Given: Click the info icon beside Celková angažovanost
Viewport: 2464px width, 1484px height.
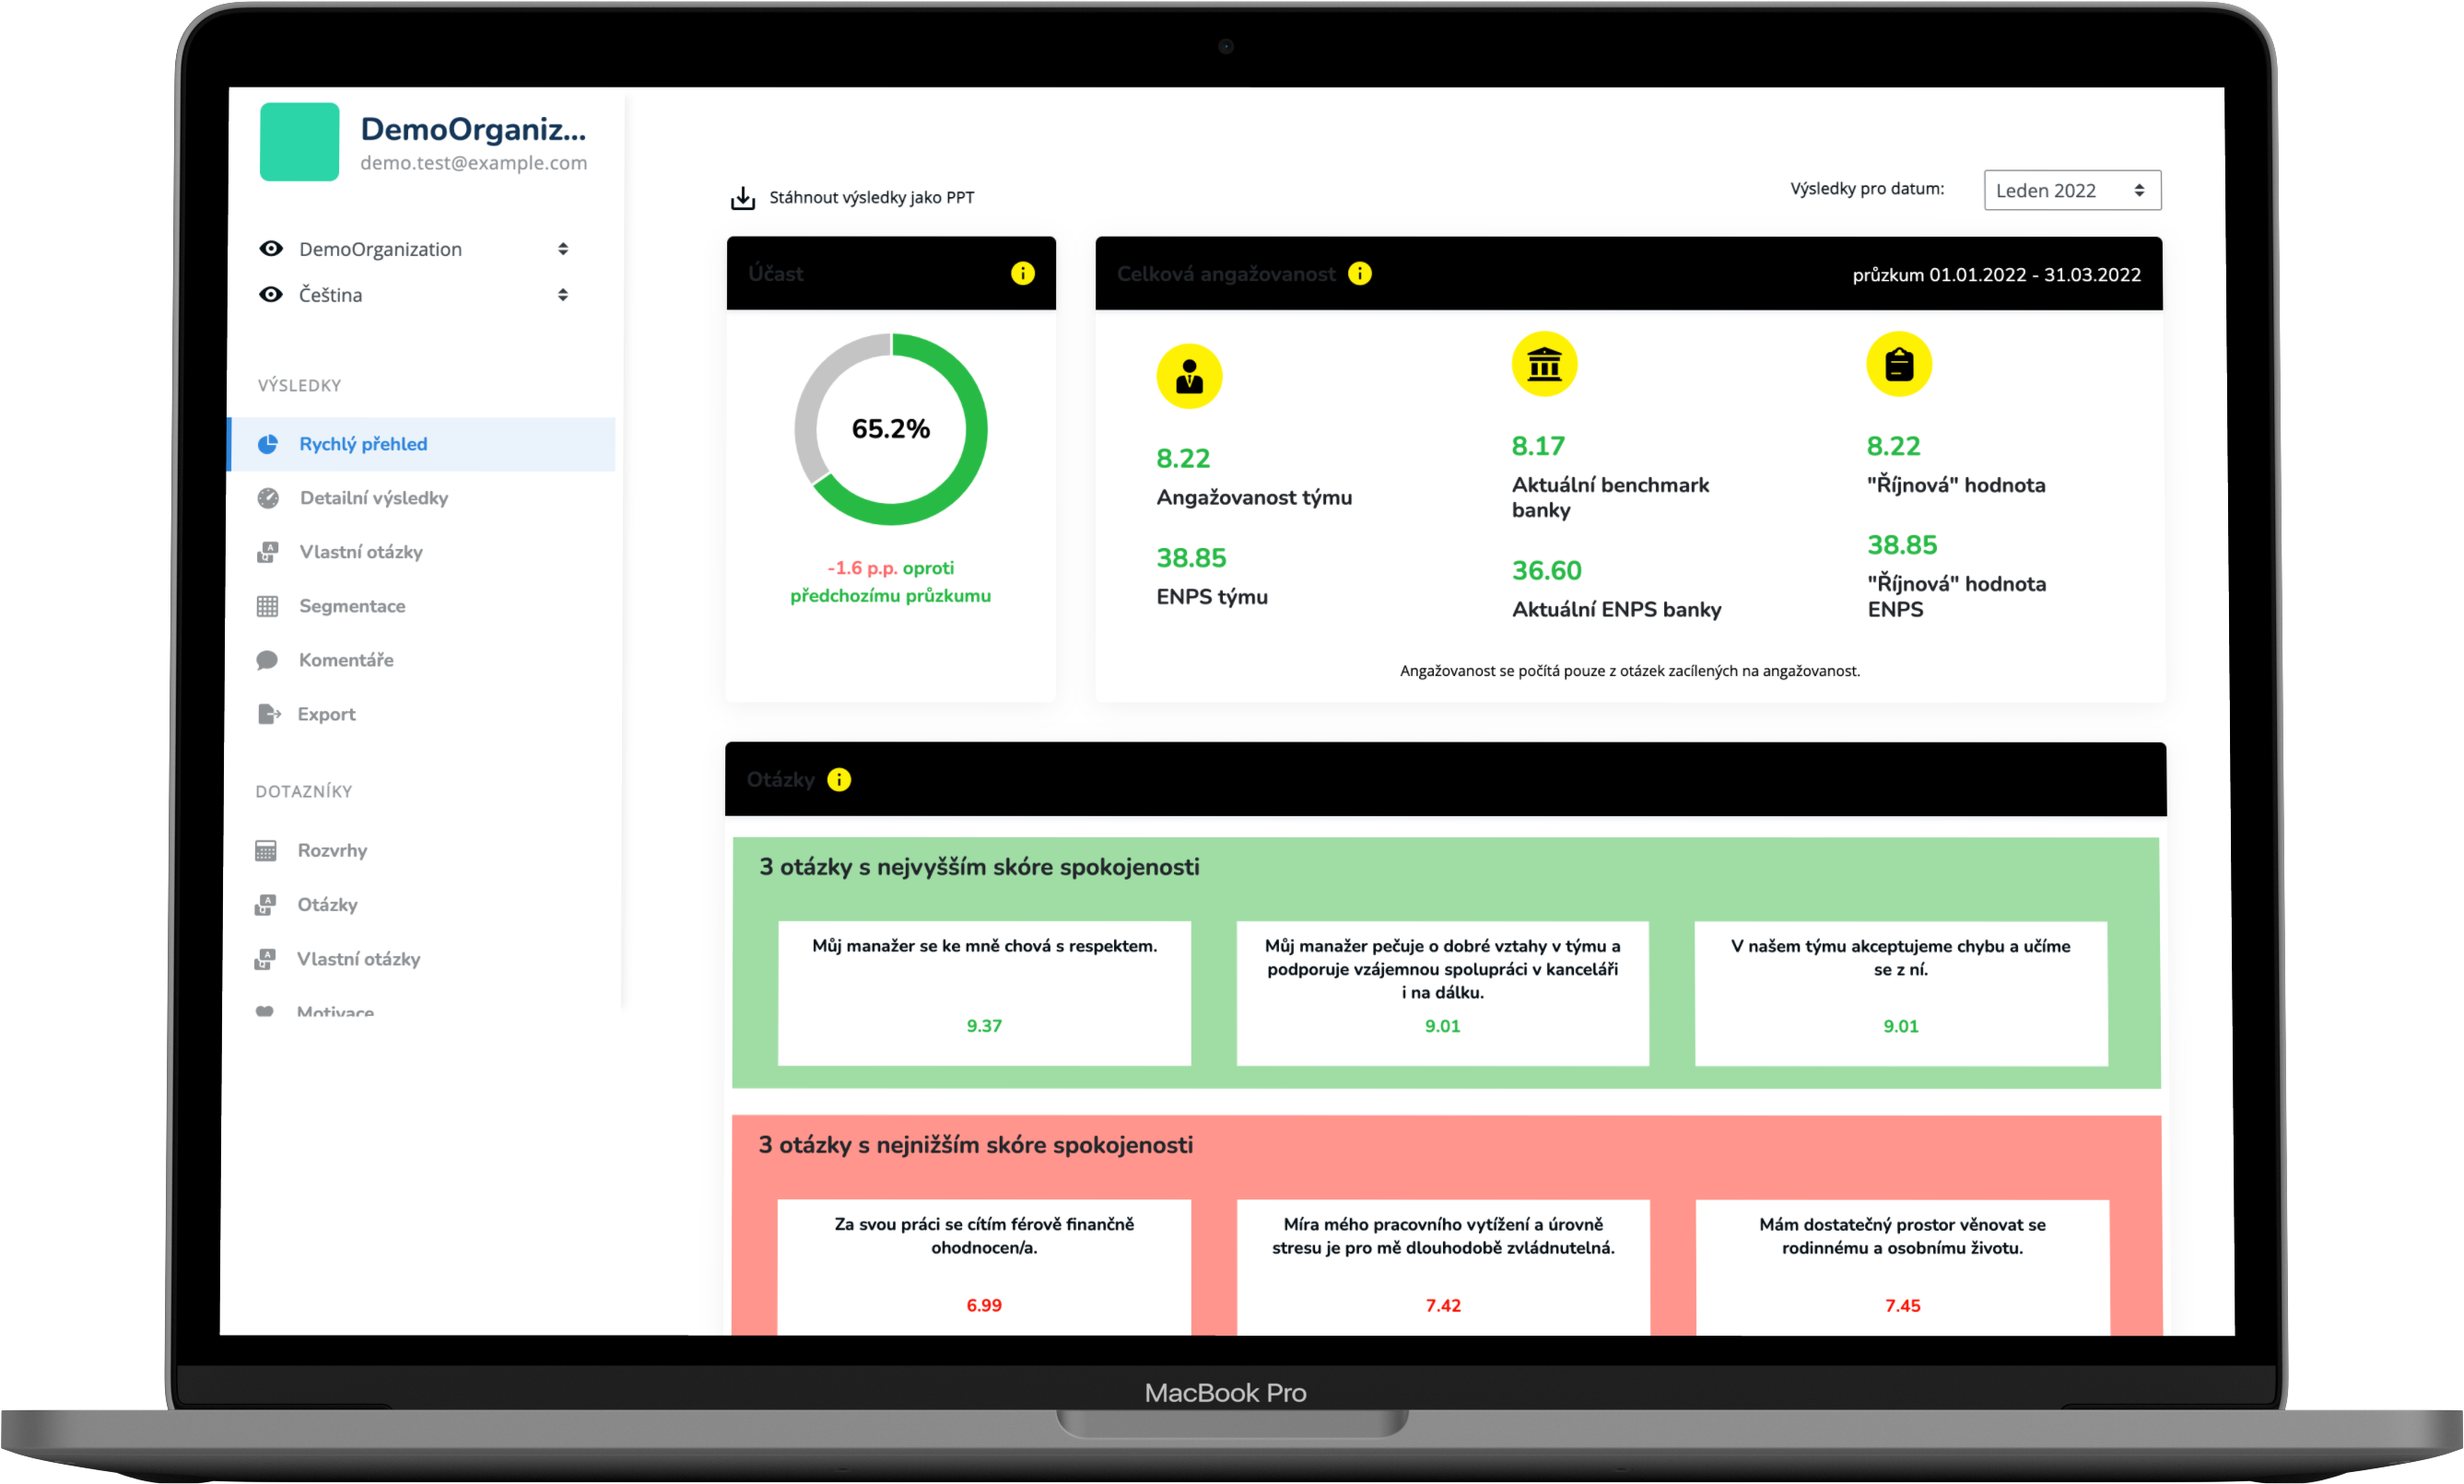Looking at the screenshot, I should [x=1360, y=273].
